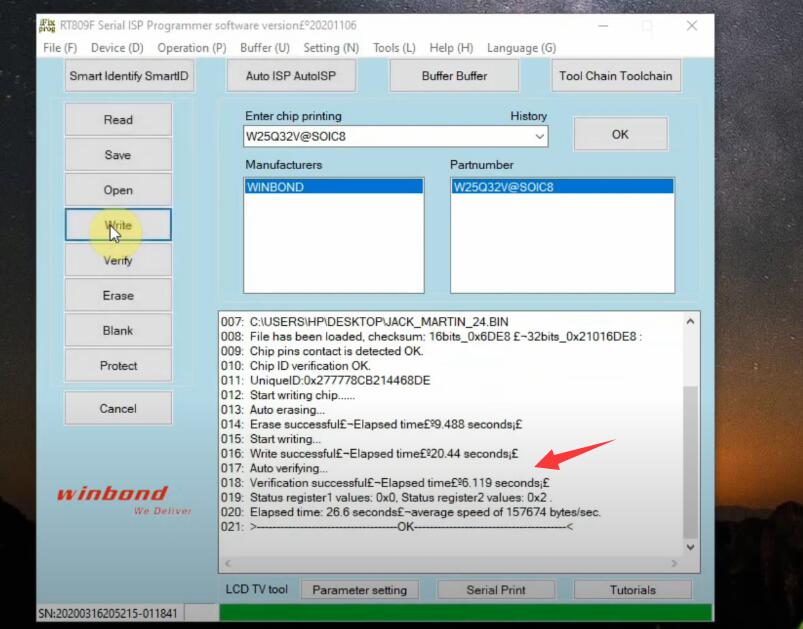Open the Operation (P) menu
Screen dimensions: 803x629
pos(192,48)
